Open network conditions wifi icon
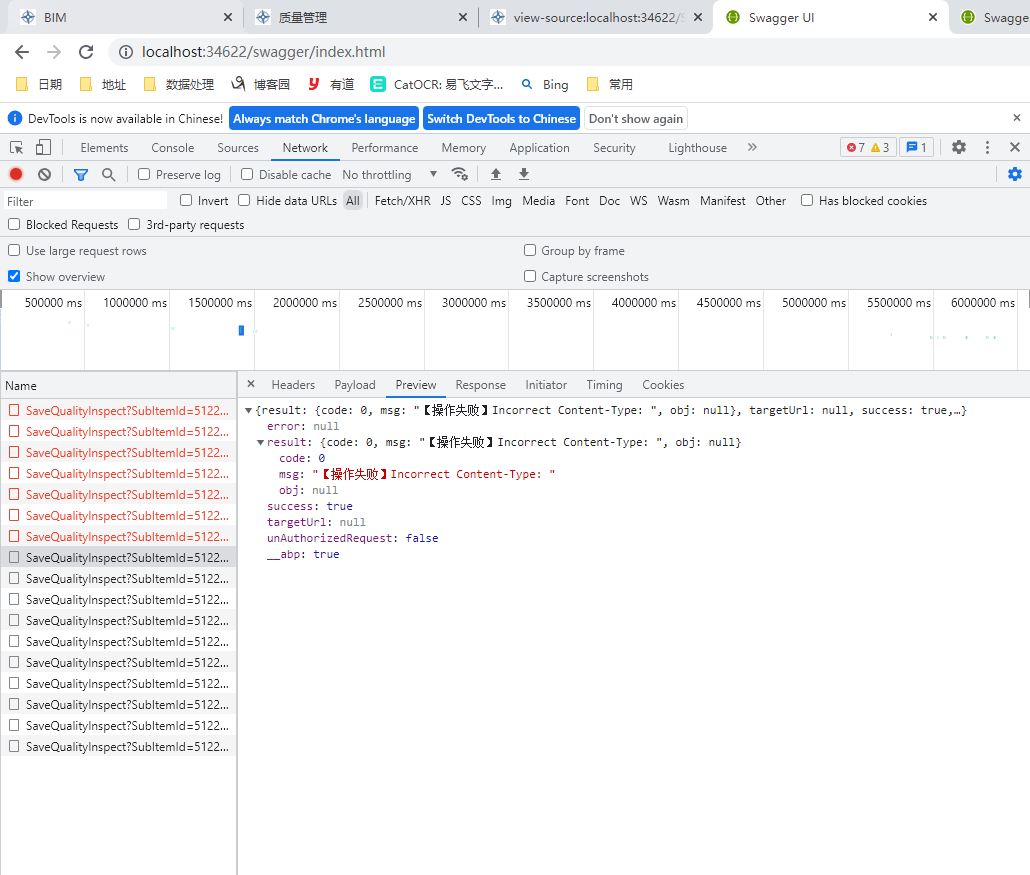 click(x=459, y=174)
